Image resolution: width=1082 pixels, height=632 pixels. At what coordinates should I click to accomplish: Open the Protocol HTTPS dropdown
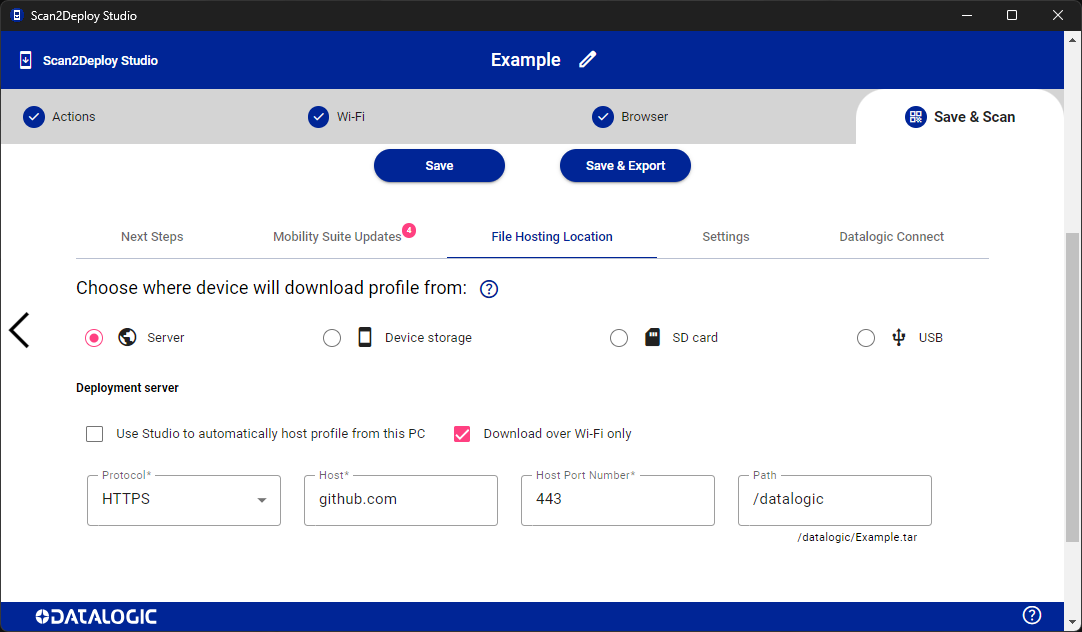click(x=184, y=500)
